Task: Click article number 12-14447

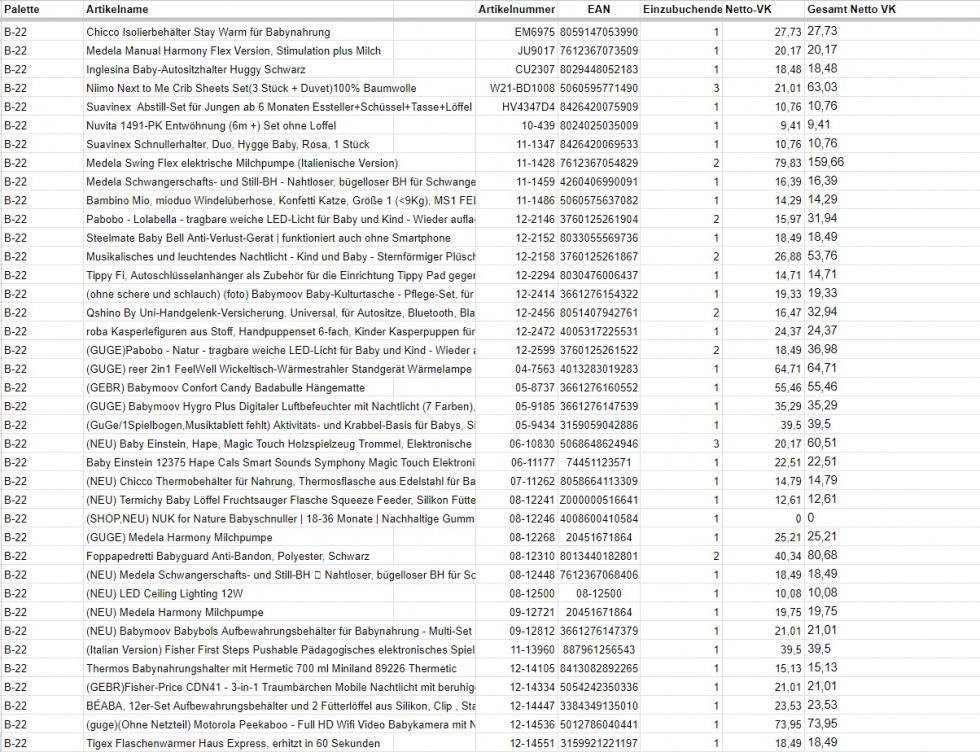Action: pyautogui.click(x=532, y=707)
